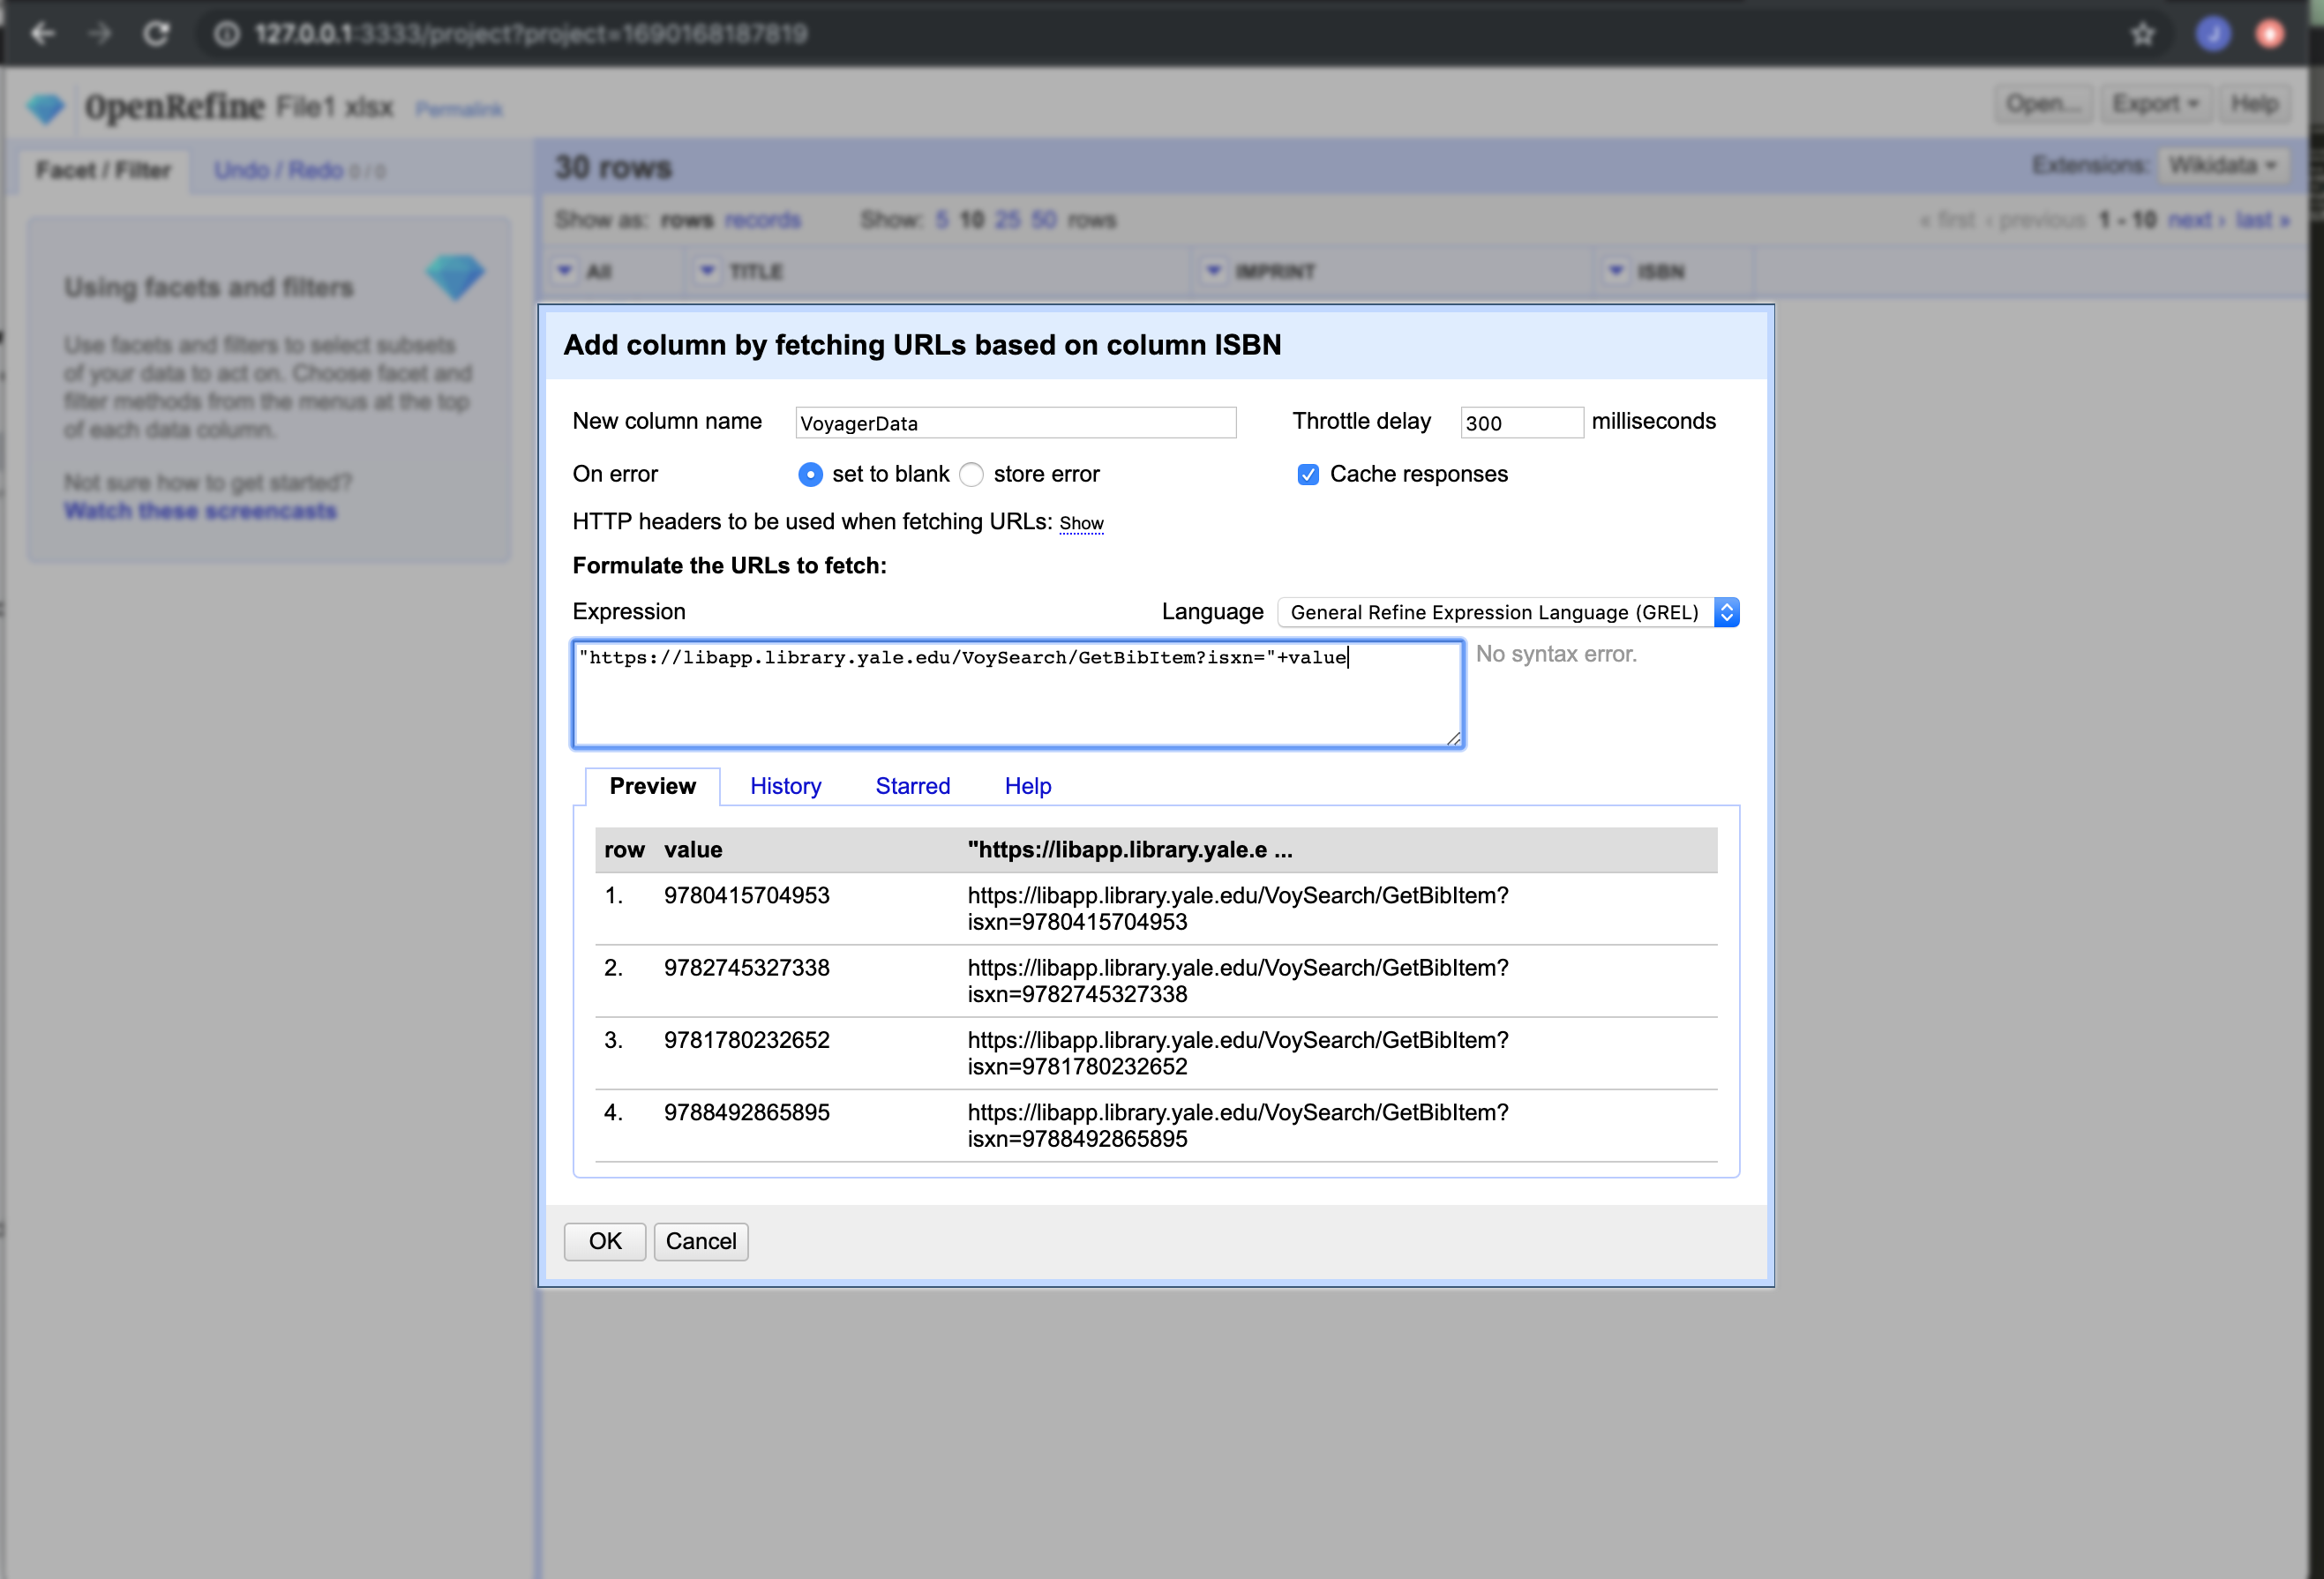Open the blue profile avatar in browser toolbar

tap(2213, 34)
